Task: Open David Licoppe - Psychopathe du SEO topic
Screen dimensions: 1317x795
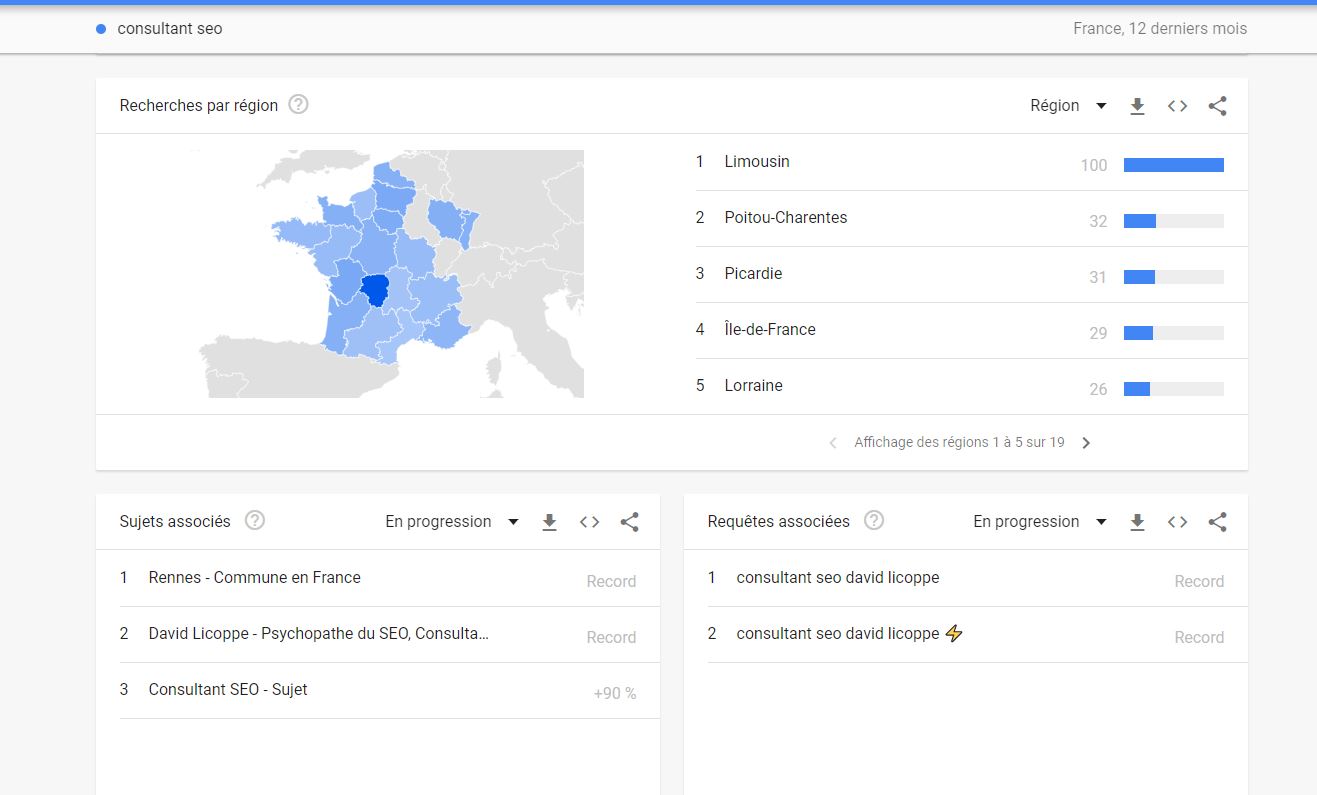Action: click(x=318, y=633)
